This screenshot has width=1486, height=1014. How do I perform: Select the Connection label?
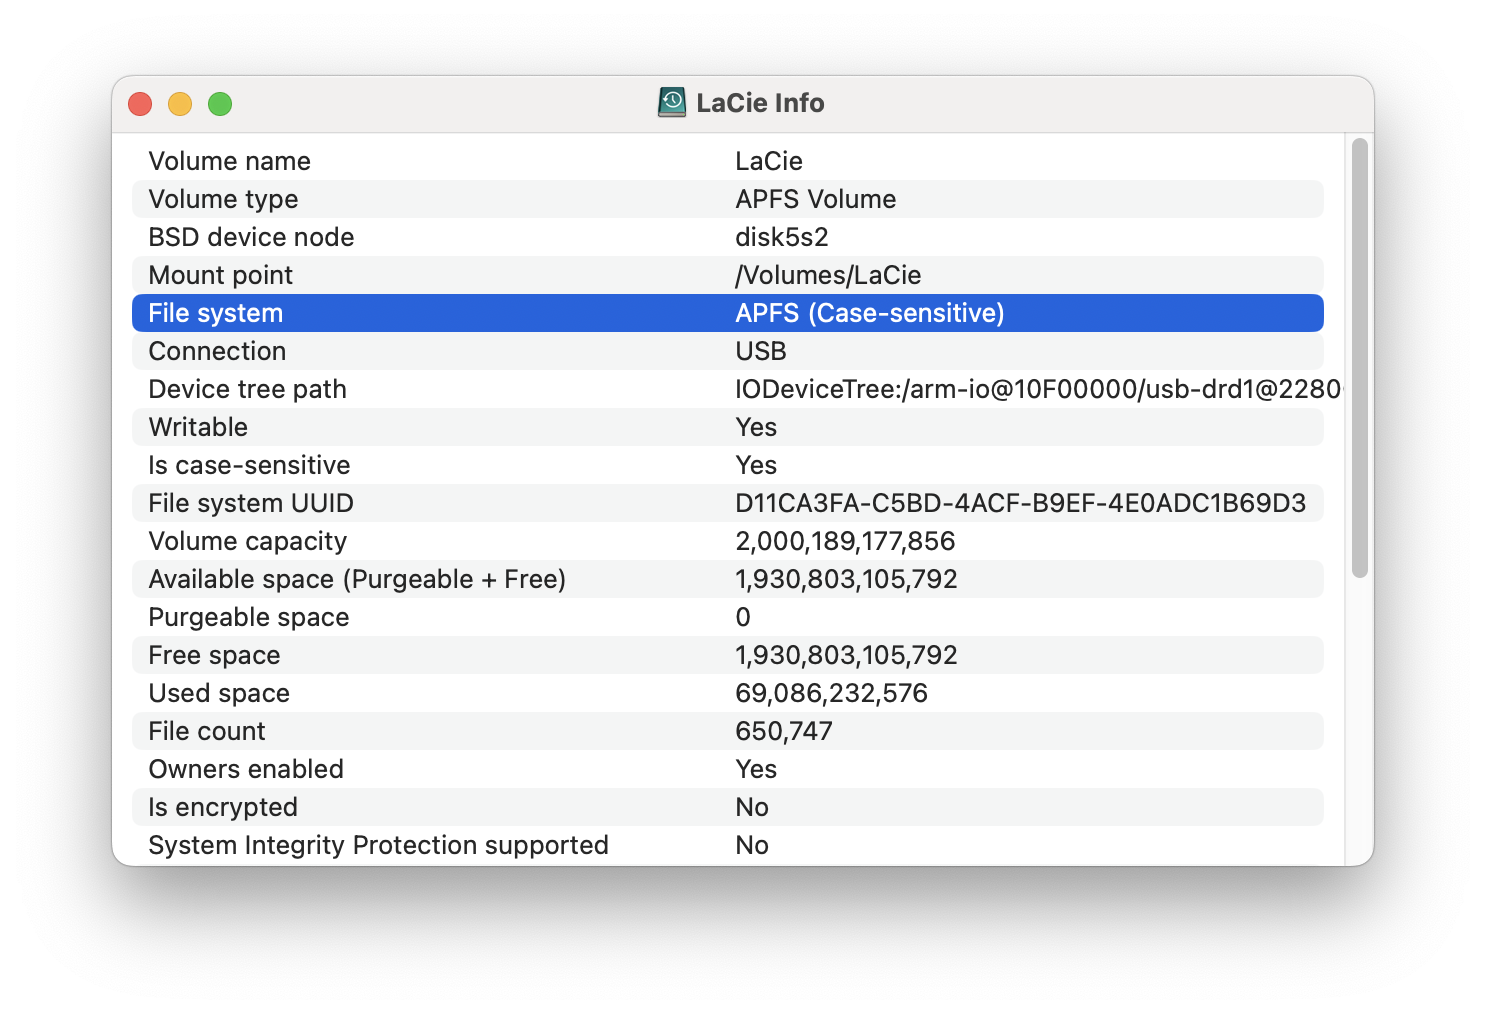[x=217, y=351]
